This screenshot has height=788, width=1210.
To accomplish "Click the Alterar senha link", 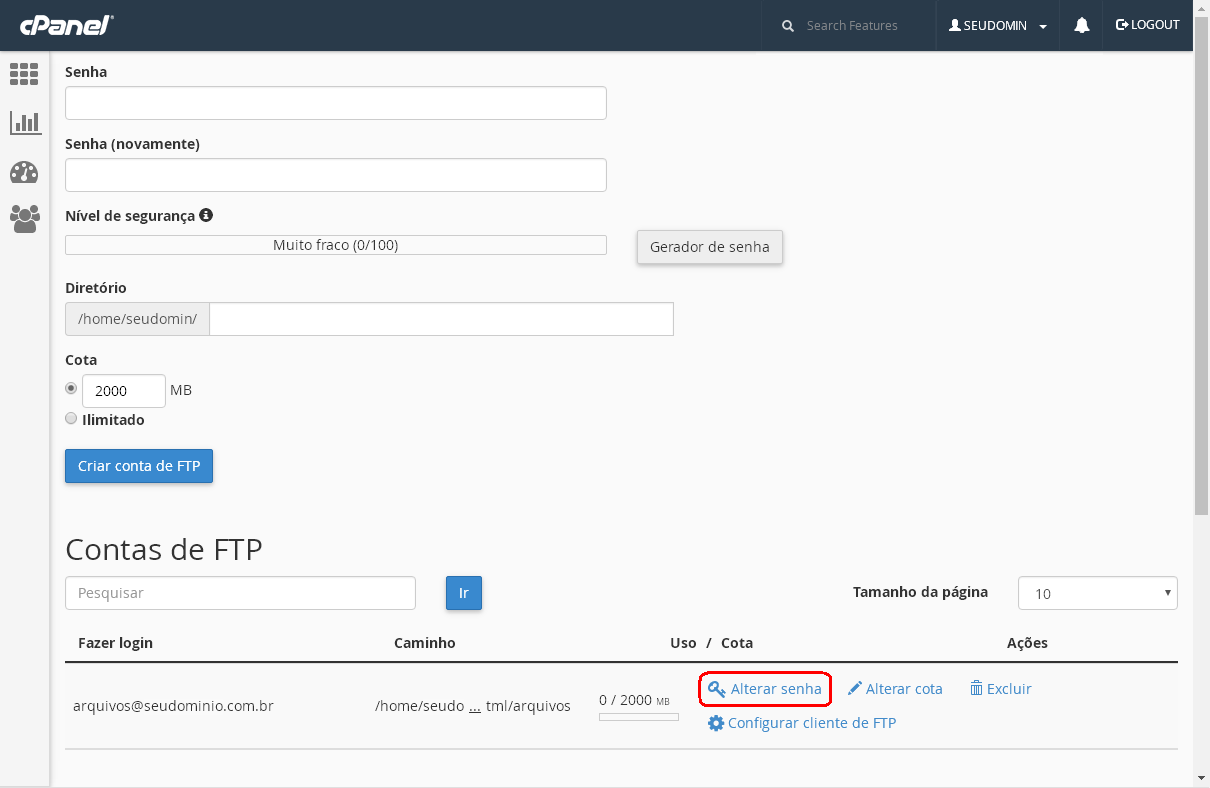I will click(765, 689).
